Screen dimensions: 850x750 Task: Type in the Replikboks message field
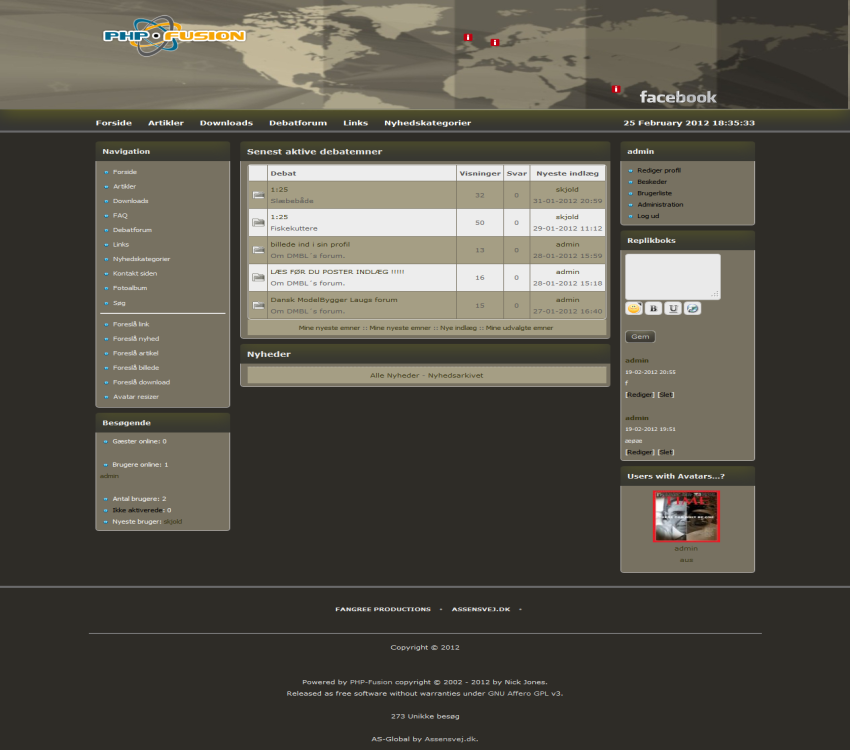672,276
